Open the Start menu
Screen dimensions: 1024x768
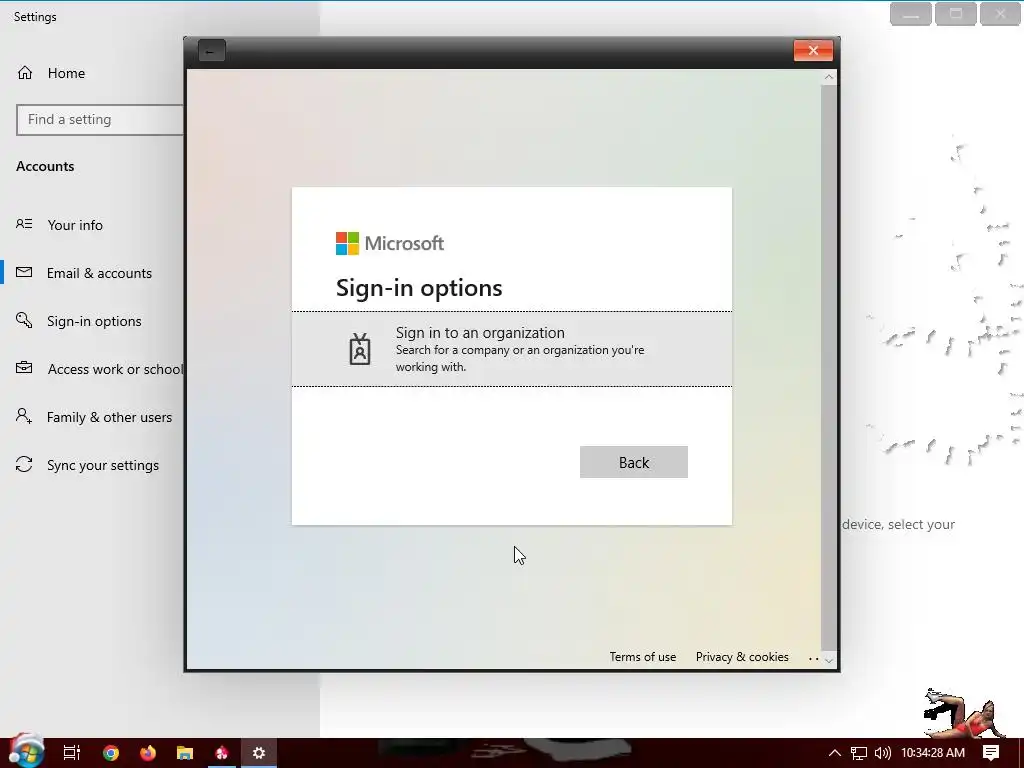click(26, 751)
